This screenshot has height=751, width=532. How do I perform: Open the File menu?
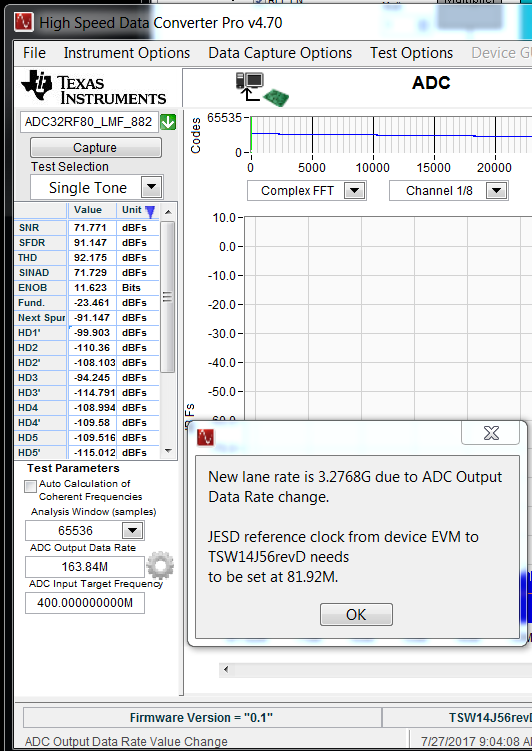(34, 53)
